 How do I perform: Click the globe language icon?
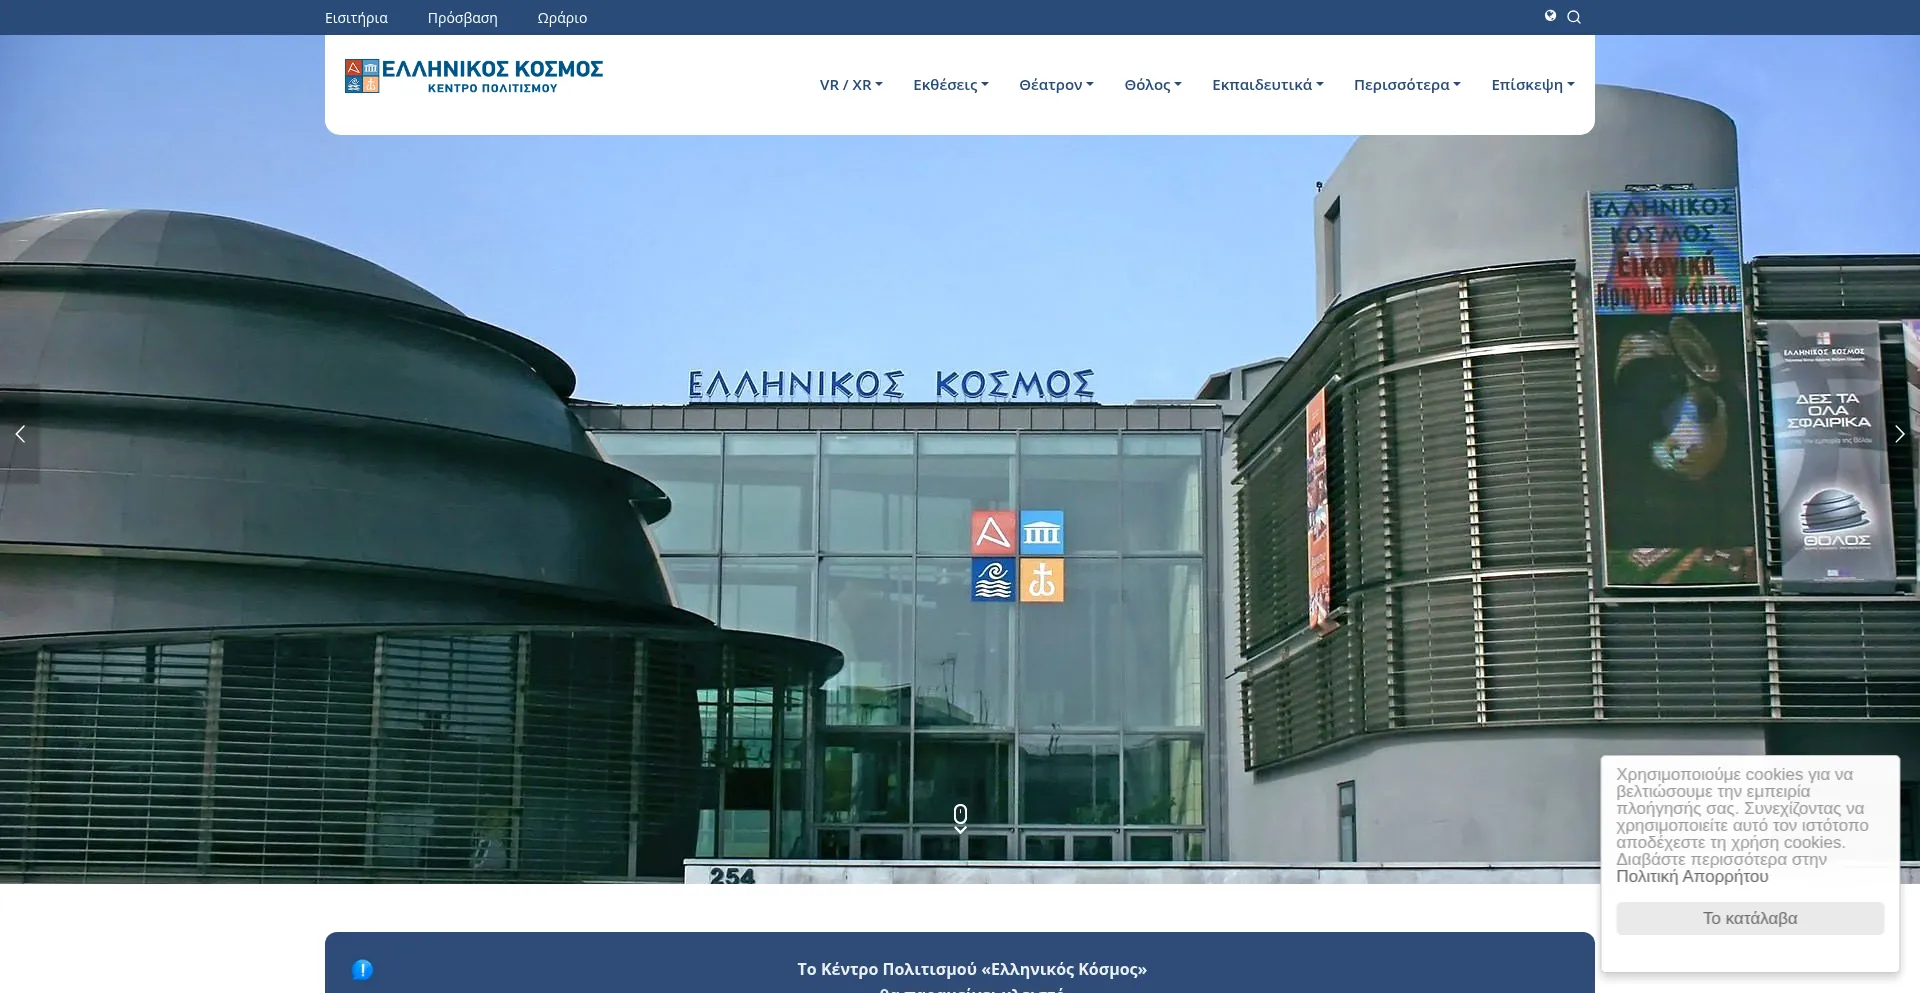click(1550, 16)
